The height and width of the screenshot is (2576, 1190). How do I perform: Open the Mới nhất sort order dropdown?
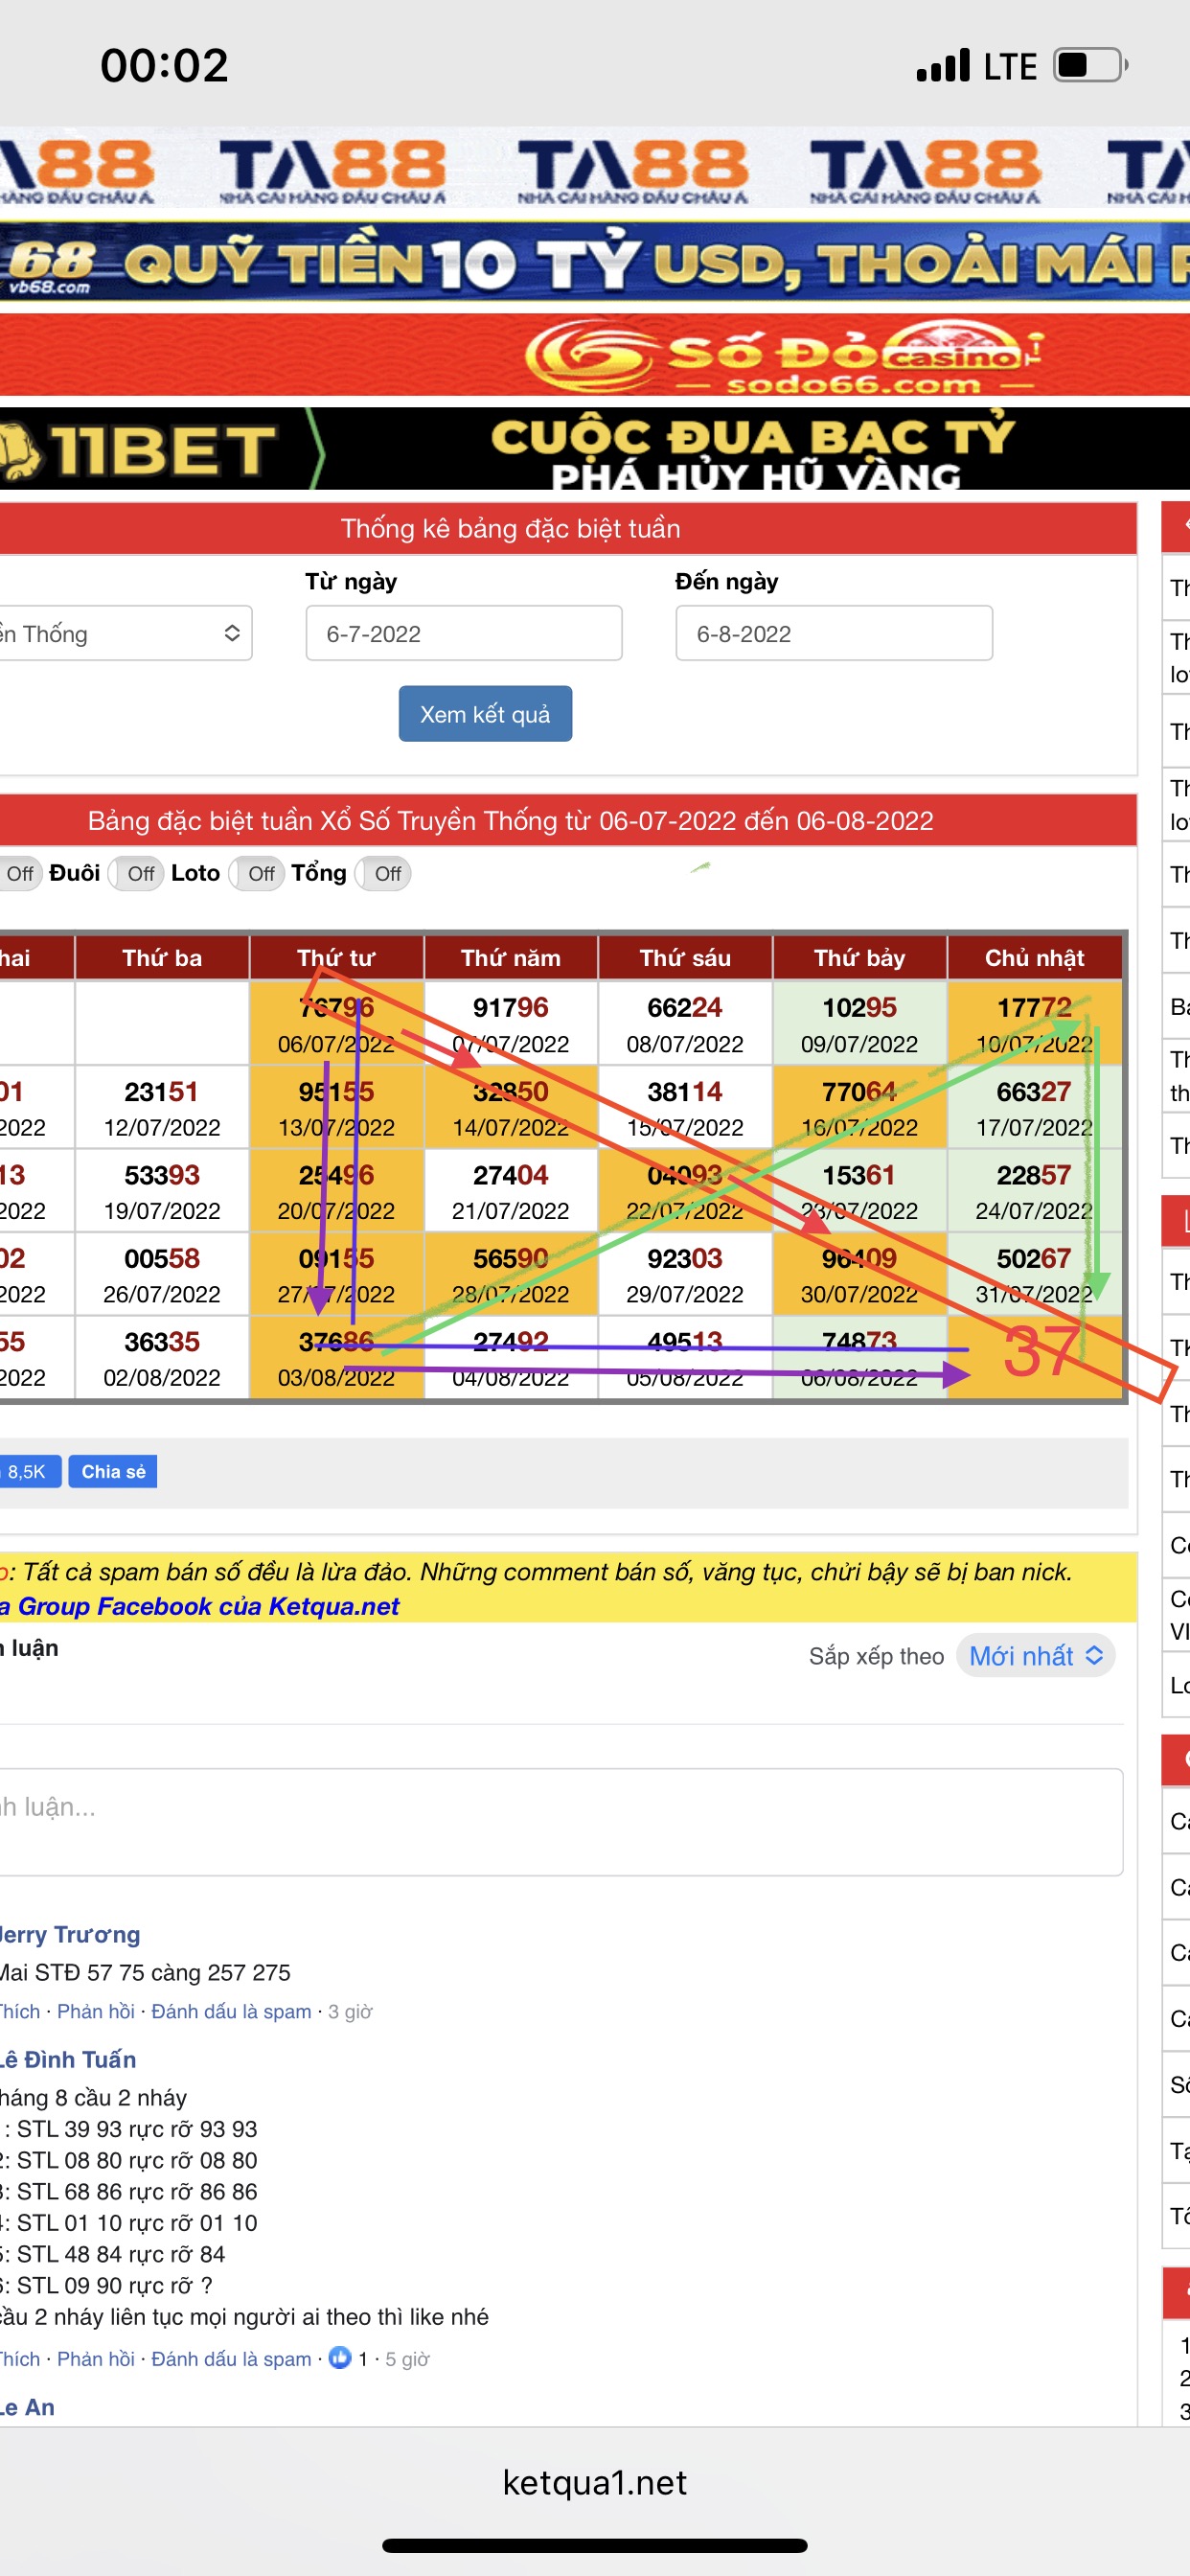[x=1035, y=1656]
